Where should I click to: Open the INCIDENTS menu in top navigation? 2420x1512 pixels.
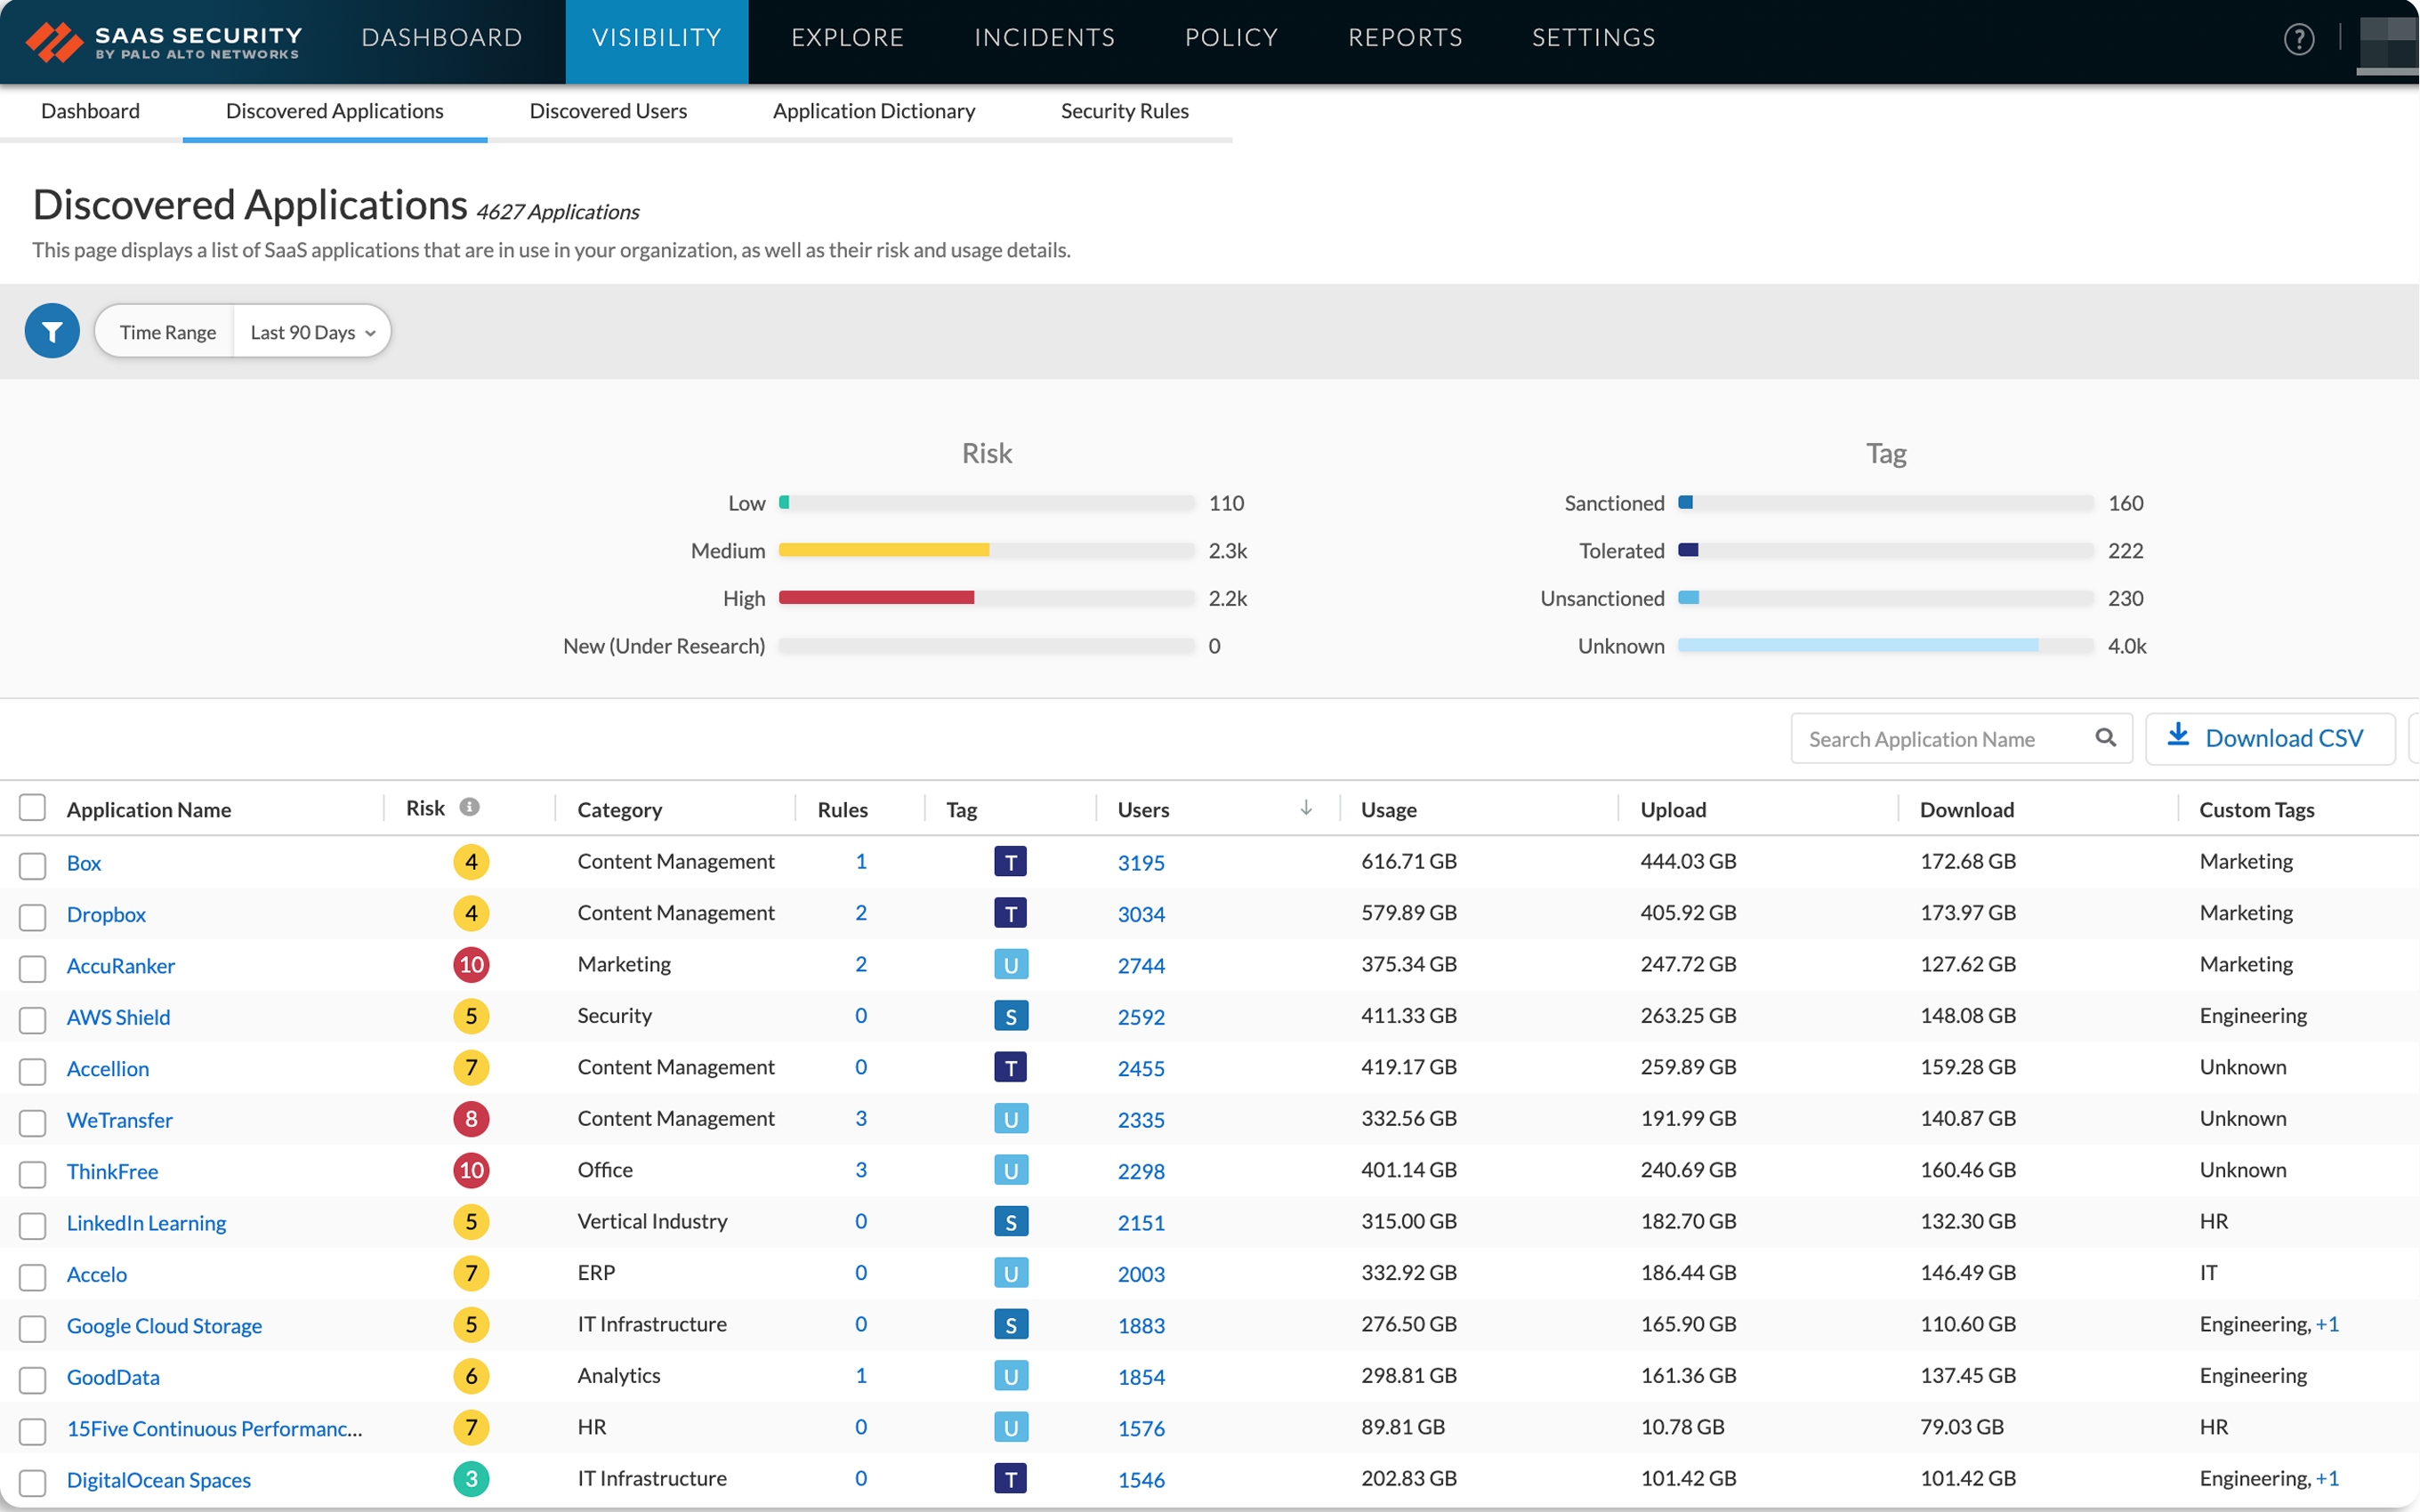[1044, 38]
